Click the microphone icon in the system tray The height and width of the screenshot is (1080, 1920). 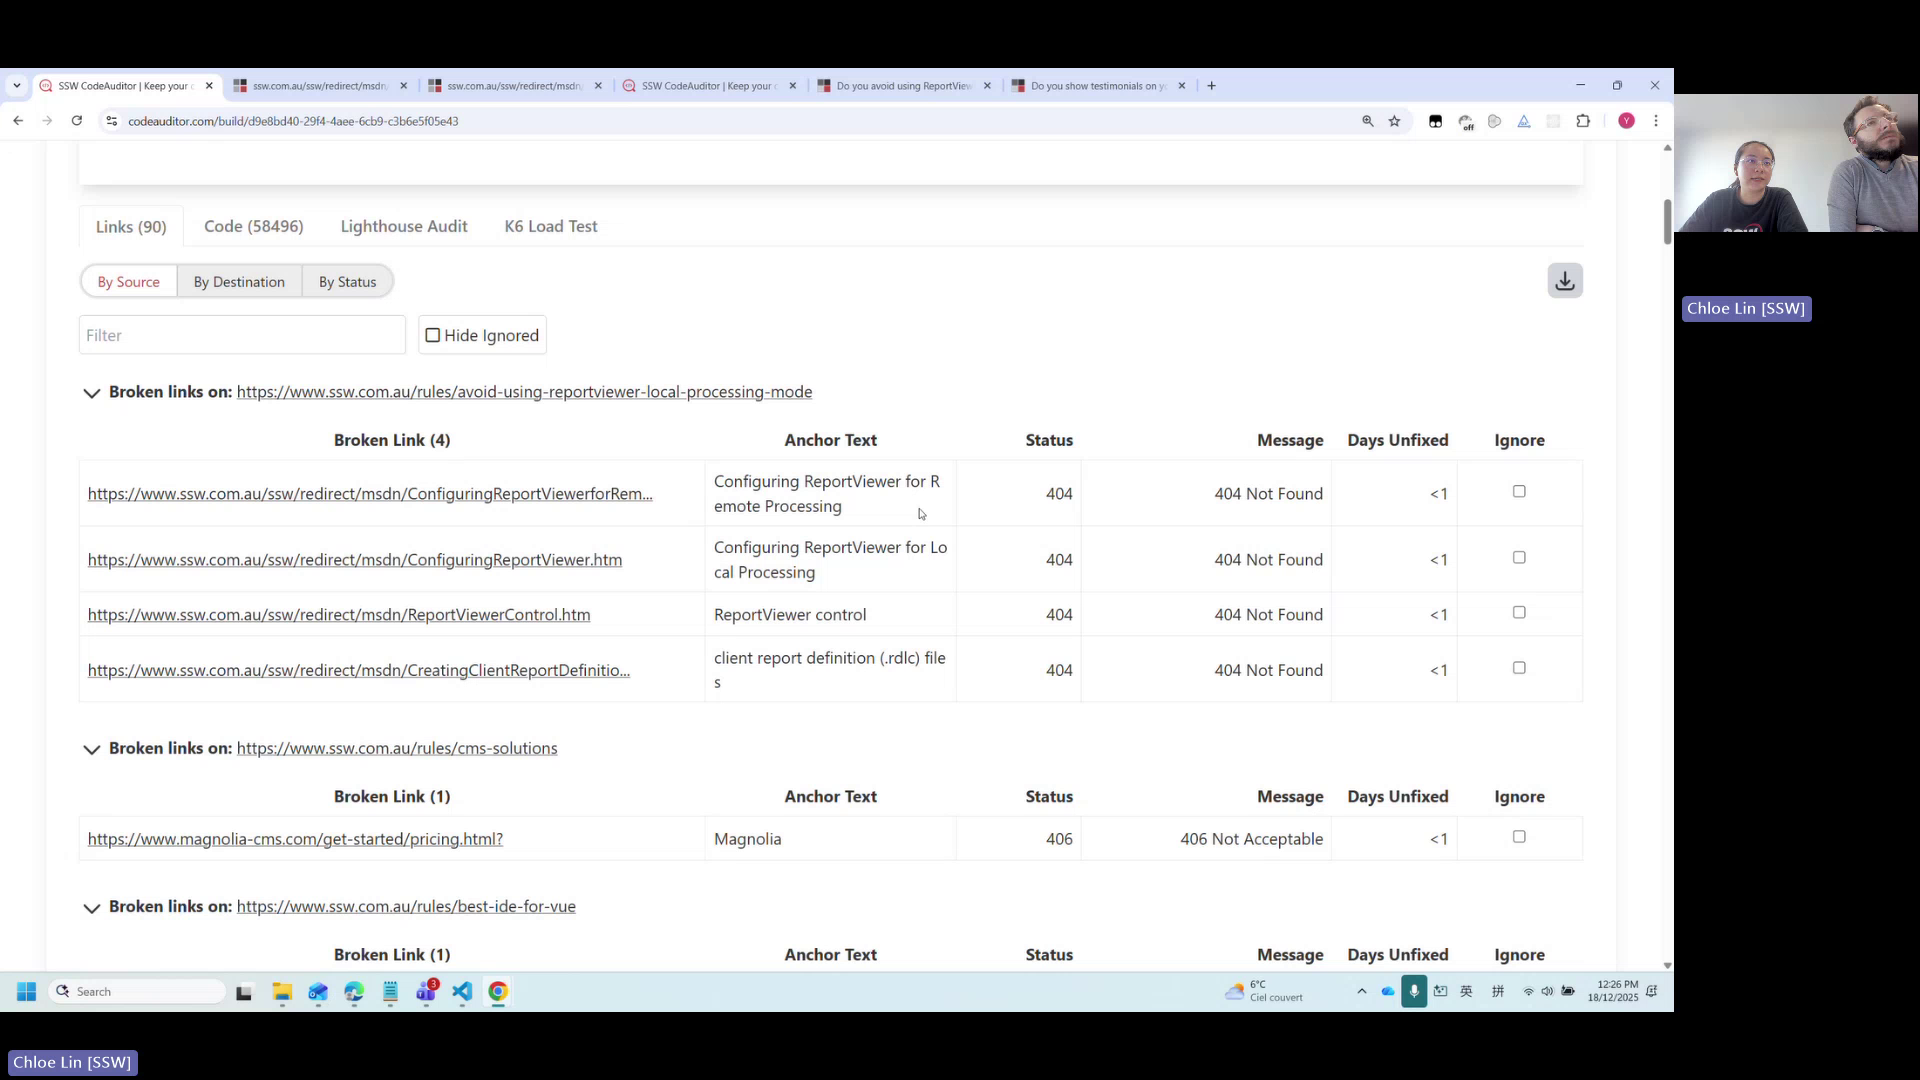[1414, 991]
